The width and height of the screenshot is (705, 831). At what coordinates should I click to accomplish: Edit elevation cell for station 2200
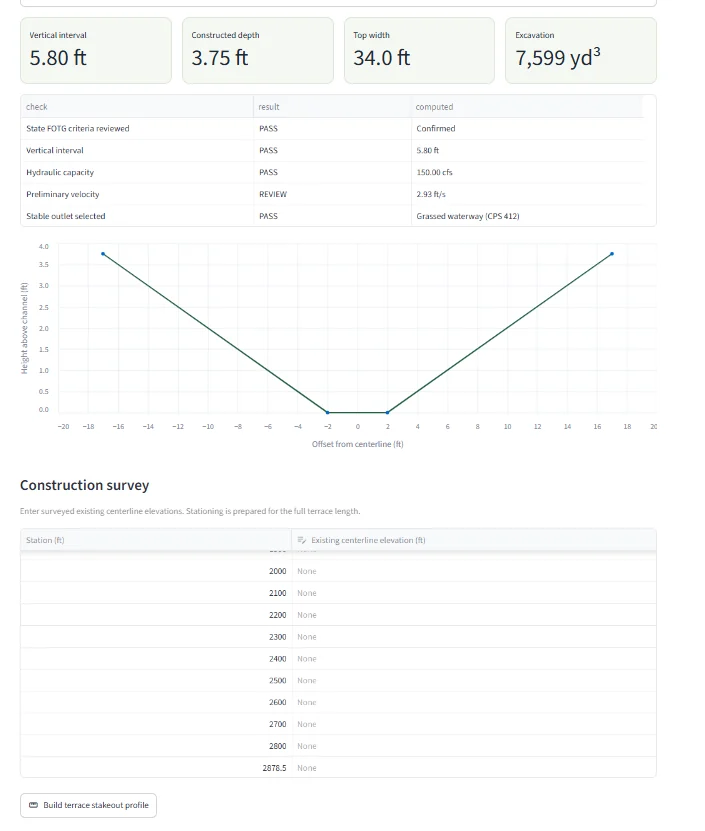click(x=474, y=615)
